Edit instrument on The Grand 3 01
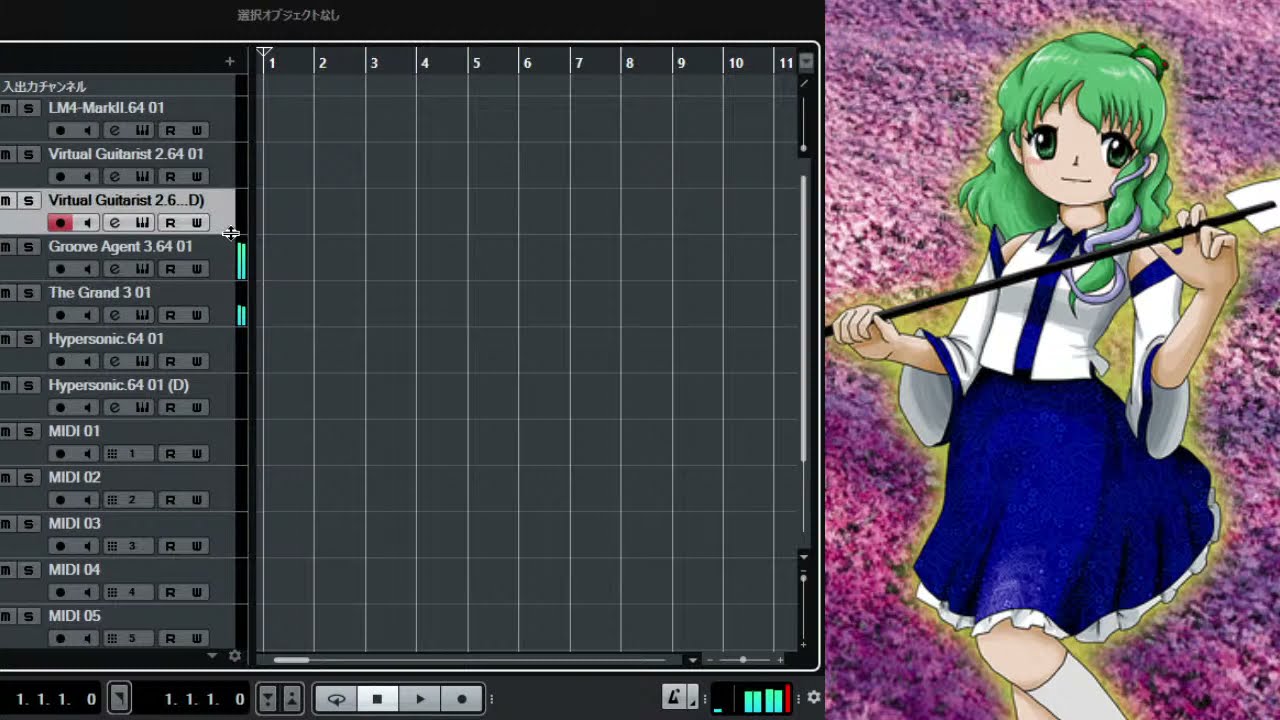The image size is (1280, 720). tap(115, 315)
